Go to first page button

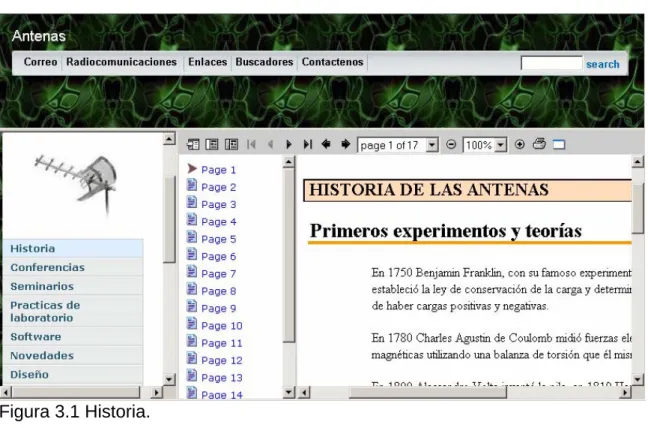pos(251,145)
